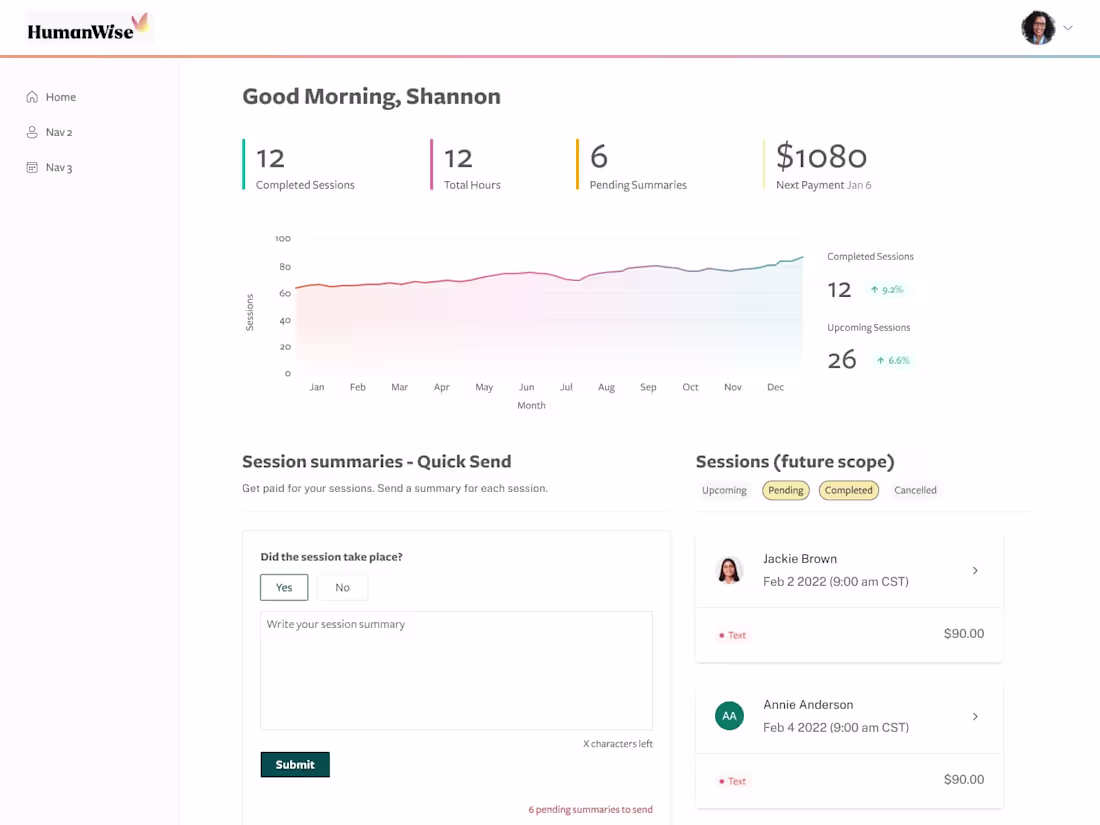1100x825 pixels.
Task: Select the Cancelled sessions filter
Action: tap(915, 490)
